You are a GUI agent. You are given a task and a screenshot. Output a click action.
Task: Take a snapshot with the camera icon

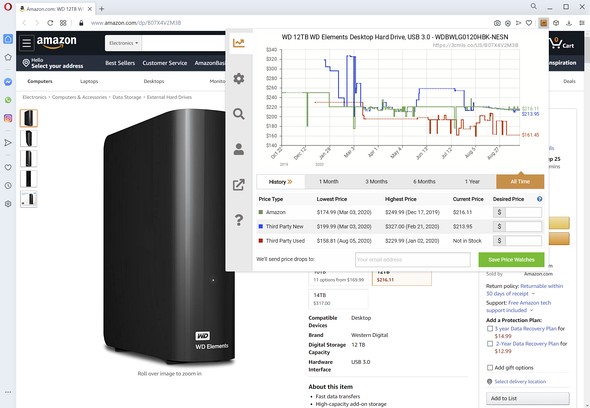tap(497, 23)
